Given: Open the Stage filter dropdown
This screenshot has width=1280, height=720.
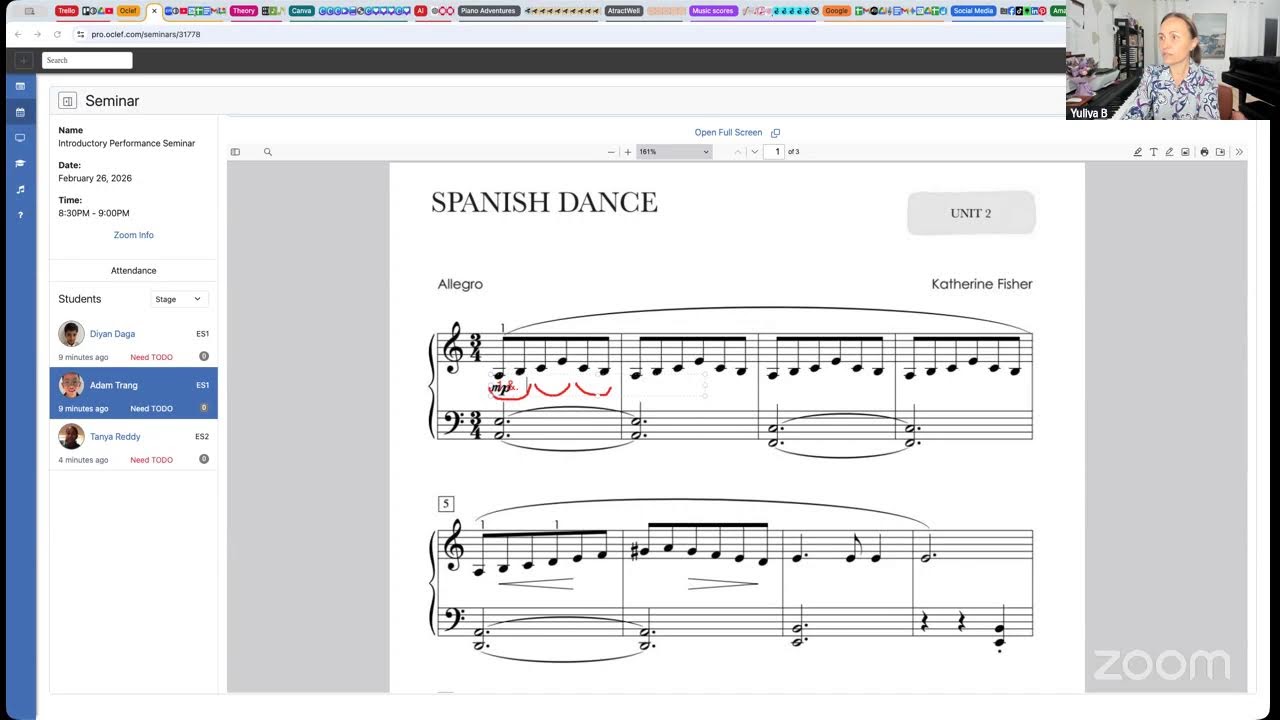Looking at the screenshot, I should pyautogui.click(x=180, y=299).
